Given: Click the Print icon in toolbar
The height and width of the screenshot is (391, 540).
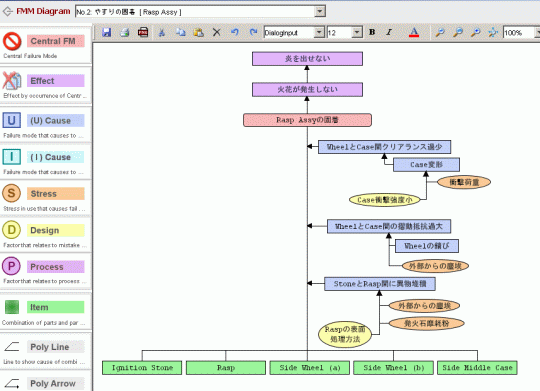Looking at the screenshot, I should click(125, 32).
